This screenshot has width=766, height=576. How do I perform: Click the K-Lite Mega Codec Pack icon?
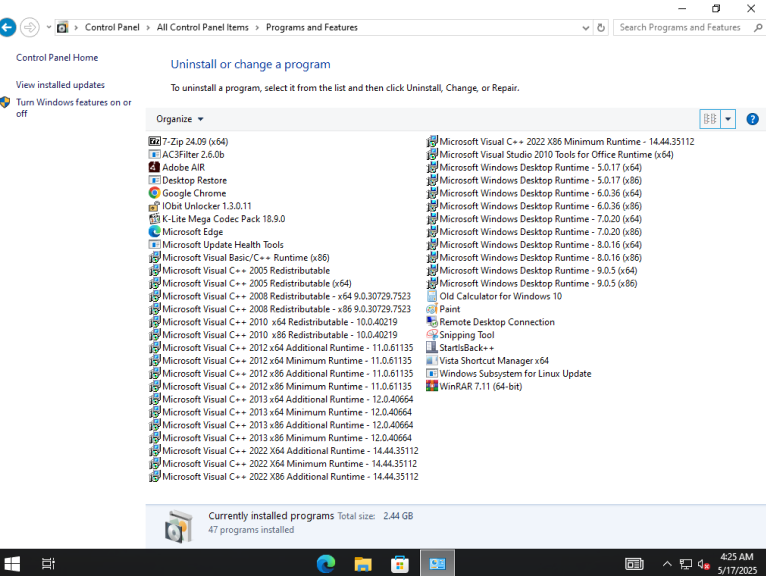pyautogui.click(x=154, y=219)
